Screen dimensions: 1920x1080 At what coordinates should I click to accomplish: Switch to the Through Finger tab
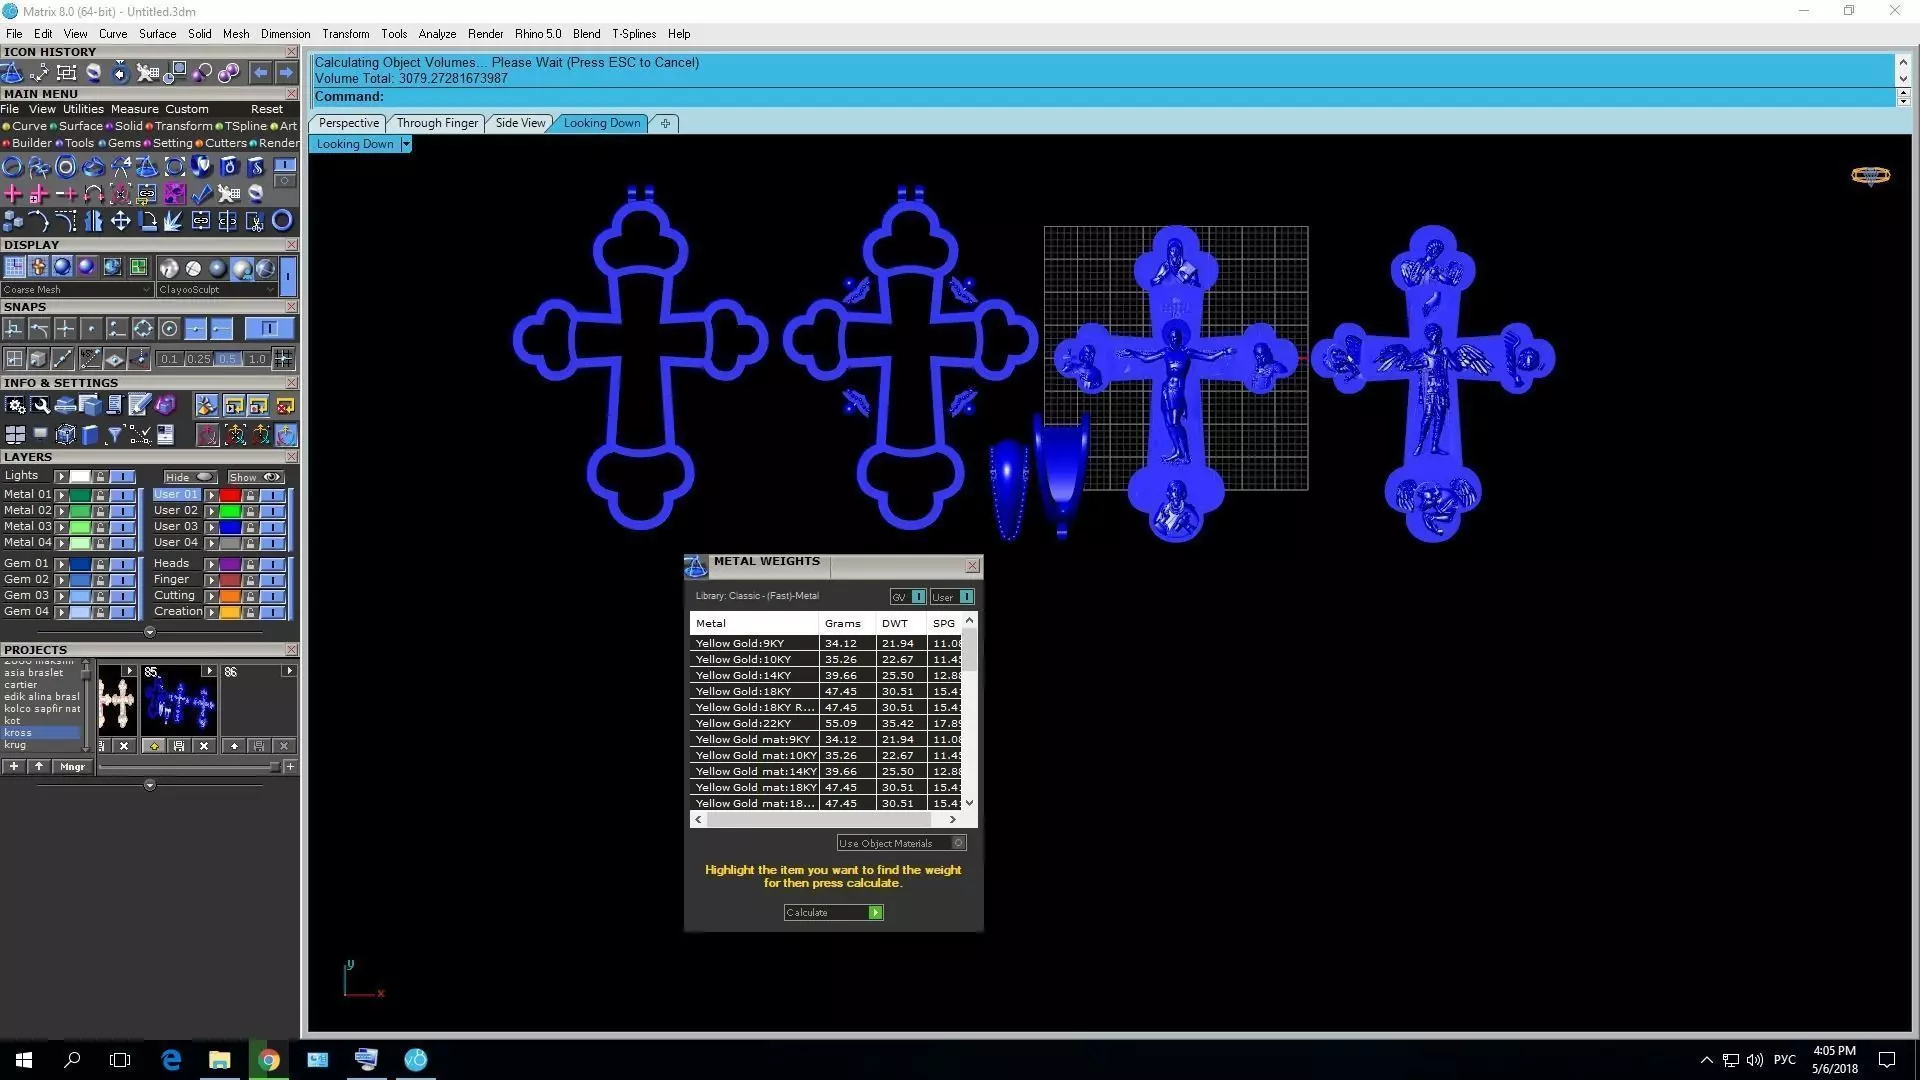[437, 123]
